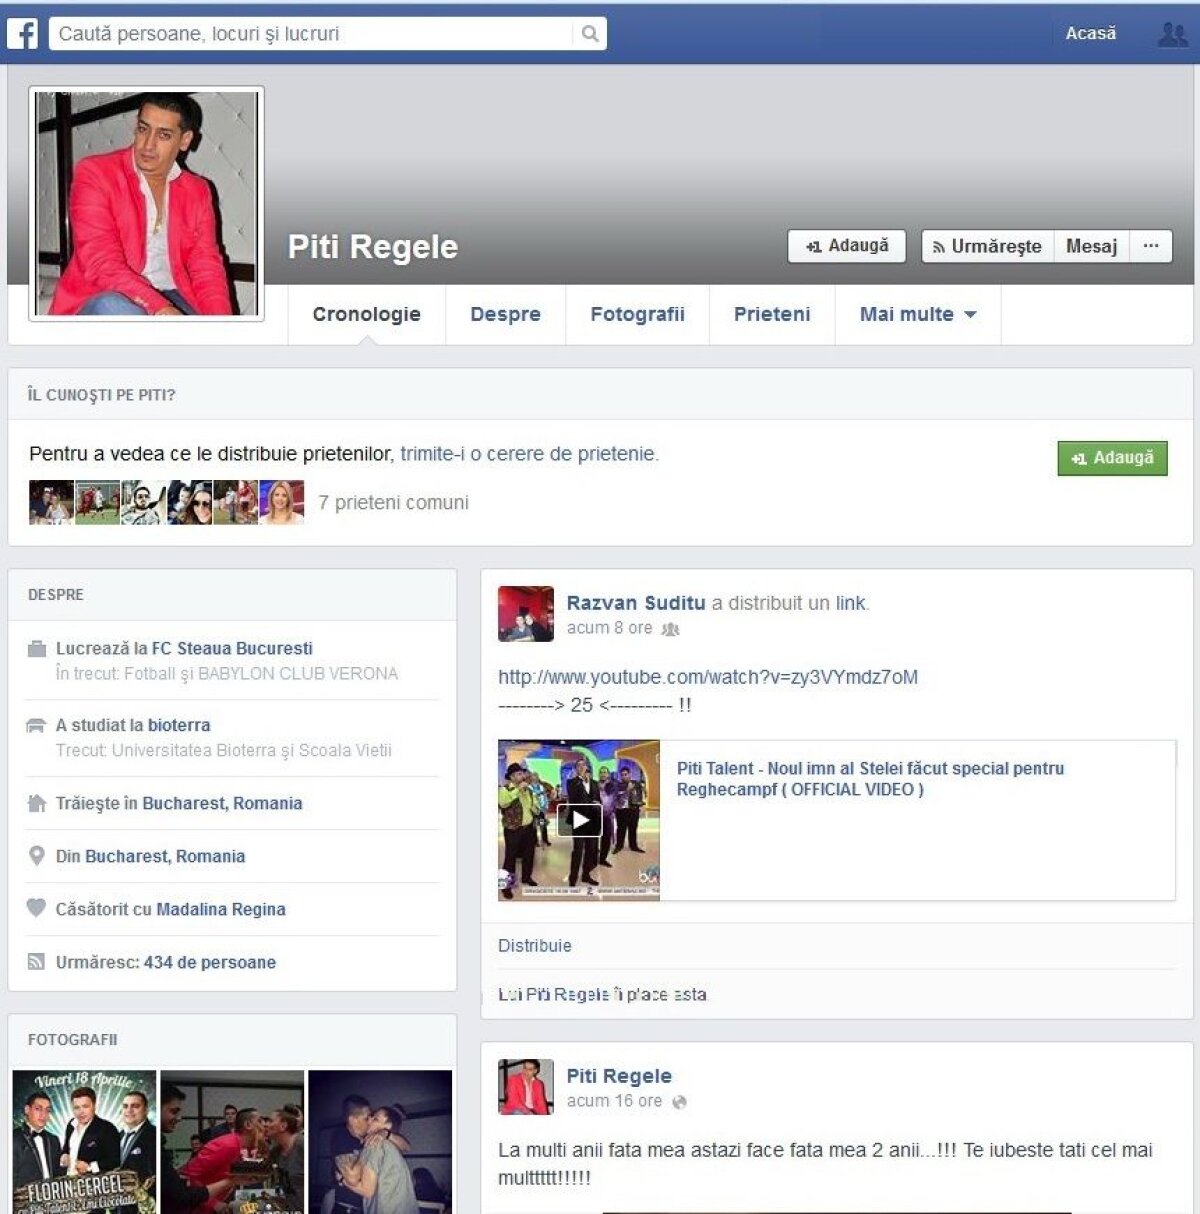Click the search magnifier icon

tap(590, 34)
